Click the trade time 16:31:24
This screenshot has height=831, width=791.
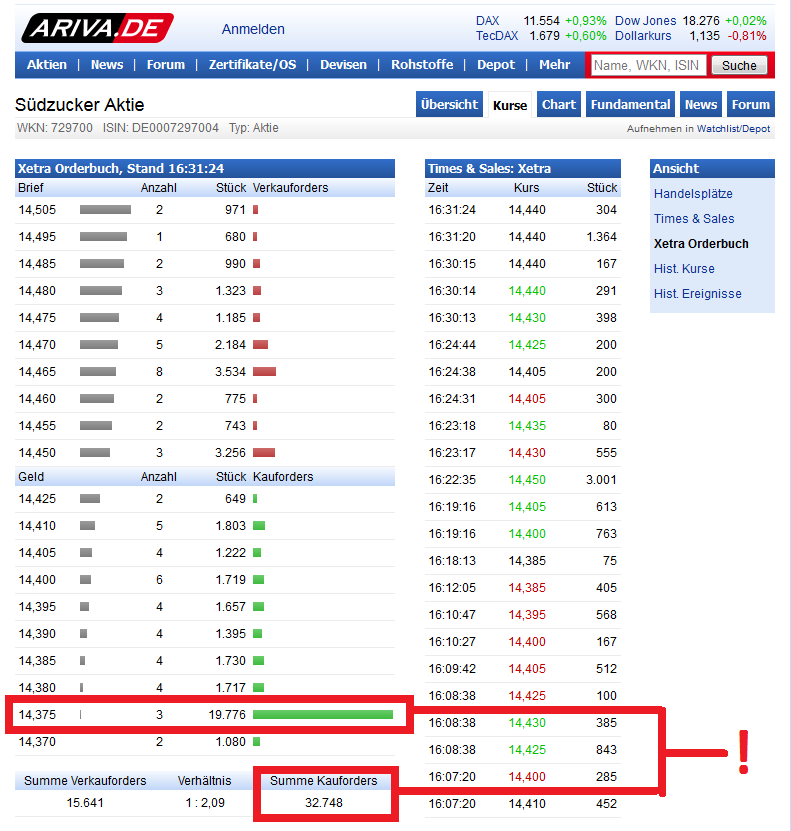pyautogui.click(x=452, y=210)
